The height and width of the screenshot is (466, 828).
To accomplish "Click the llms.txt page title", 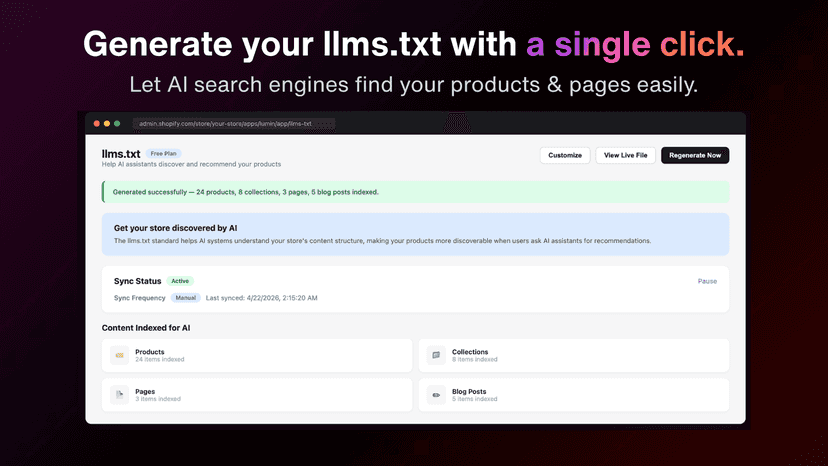I will click(x=121, y=154).
